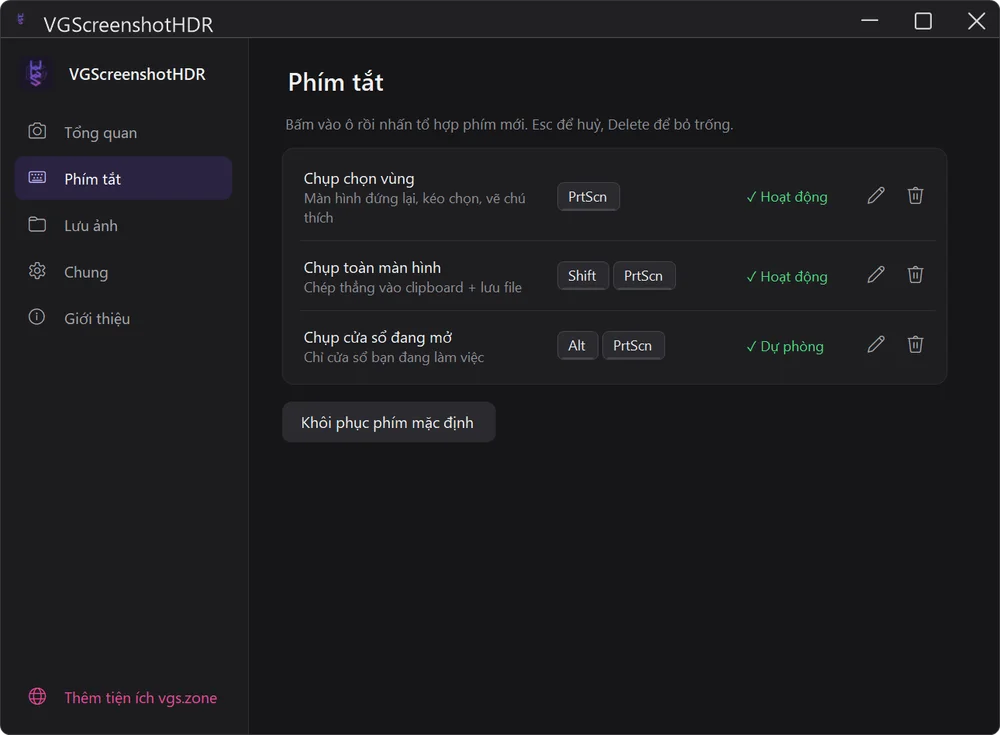The width and height of the screenshot is (1000, 735).
Task: Click the Chép thẳng vào clipboard description
Action: click(413, 288)
